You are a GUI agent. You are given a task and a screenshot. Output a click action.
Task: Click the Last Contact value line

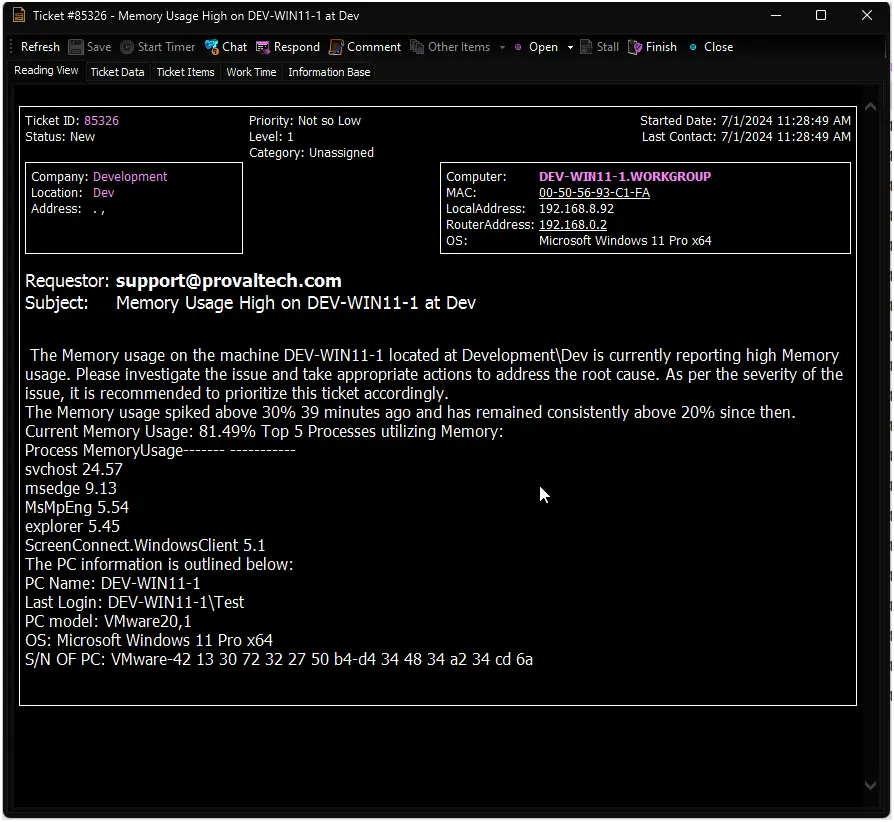tap(746, 137)
